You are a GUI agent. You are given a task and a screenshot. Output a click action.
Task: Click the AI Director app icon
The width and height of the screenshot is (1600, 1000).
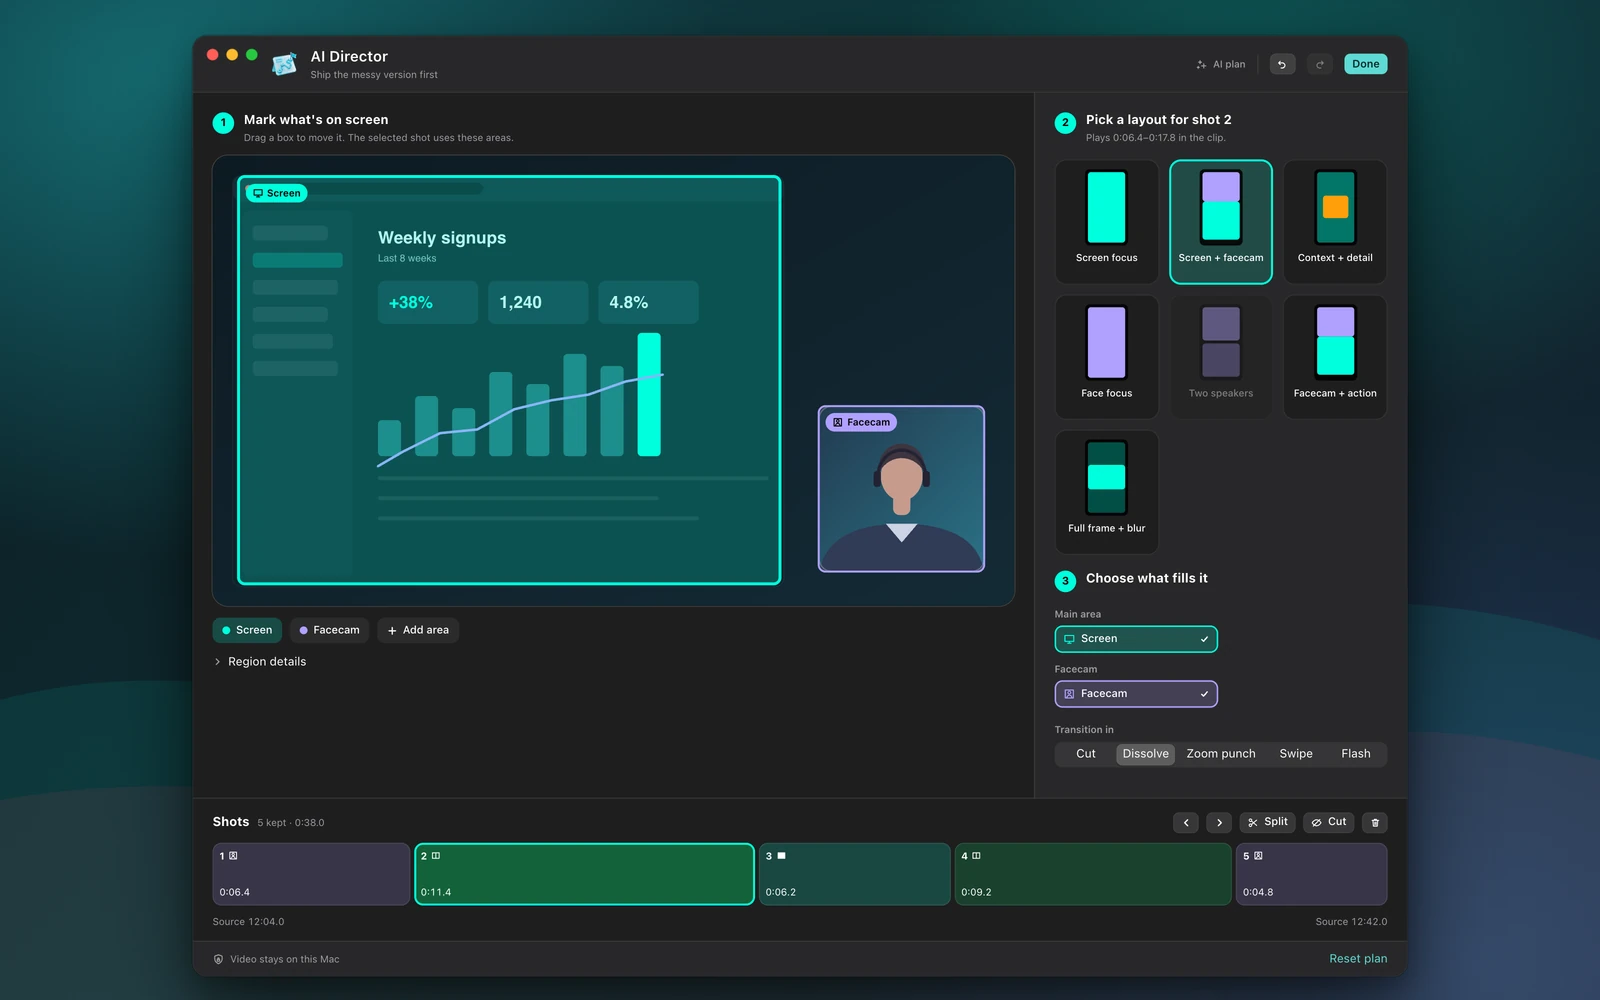pos(284,64)
